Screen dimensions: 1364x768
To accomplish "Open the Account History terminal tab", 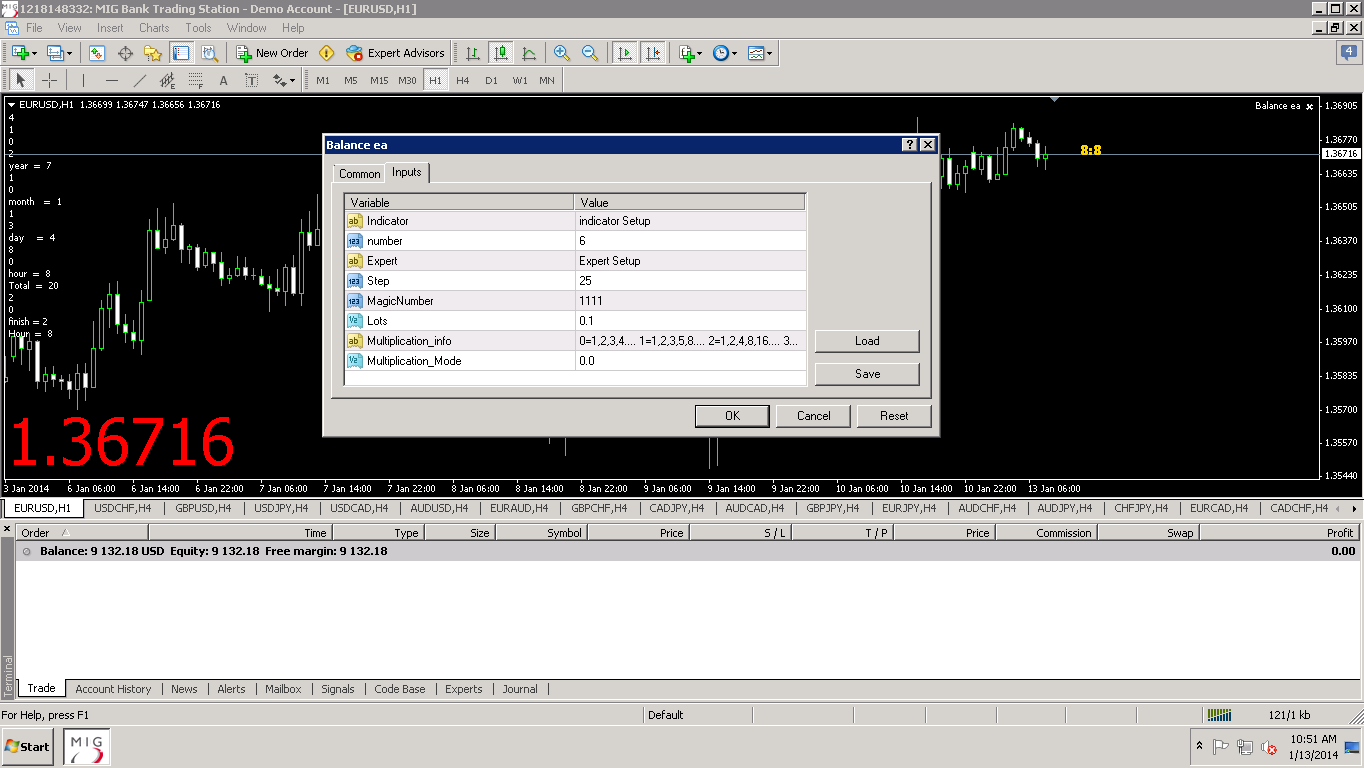I will (x=113, y=689).
